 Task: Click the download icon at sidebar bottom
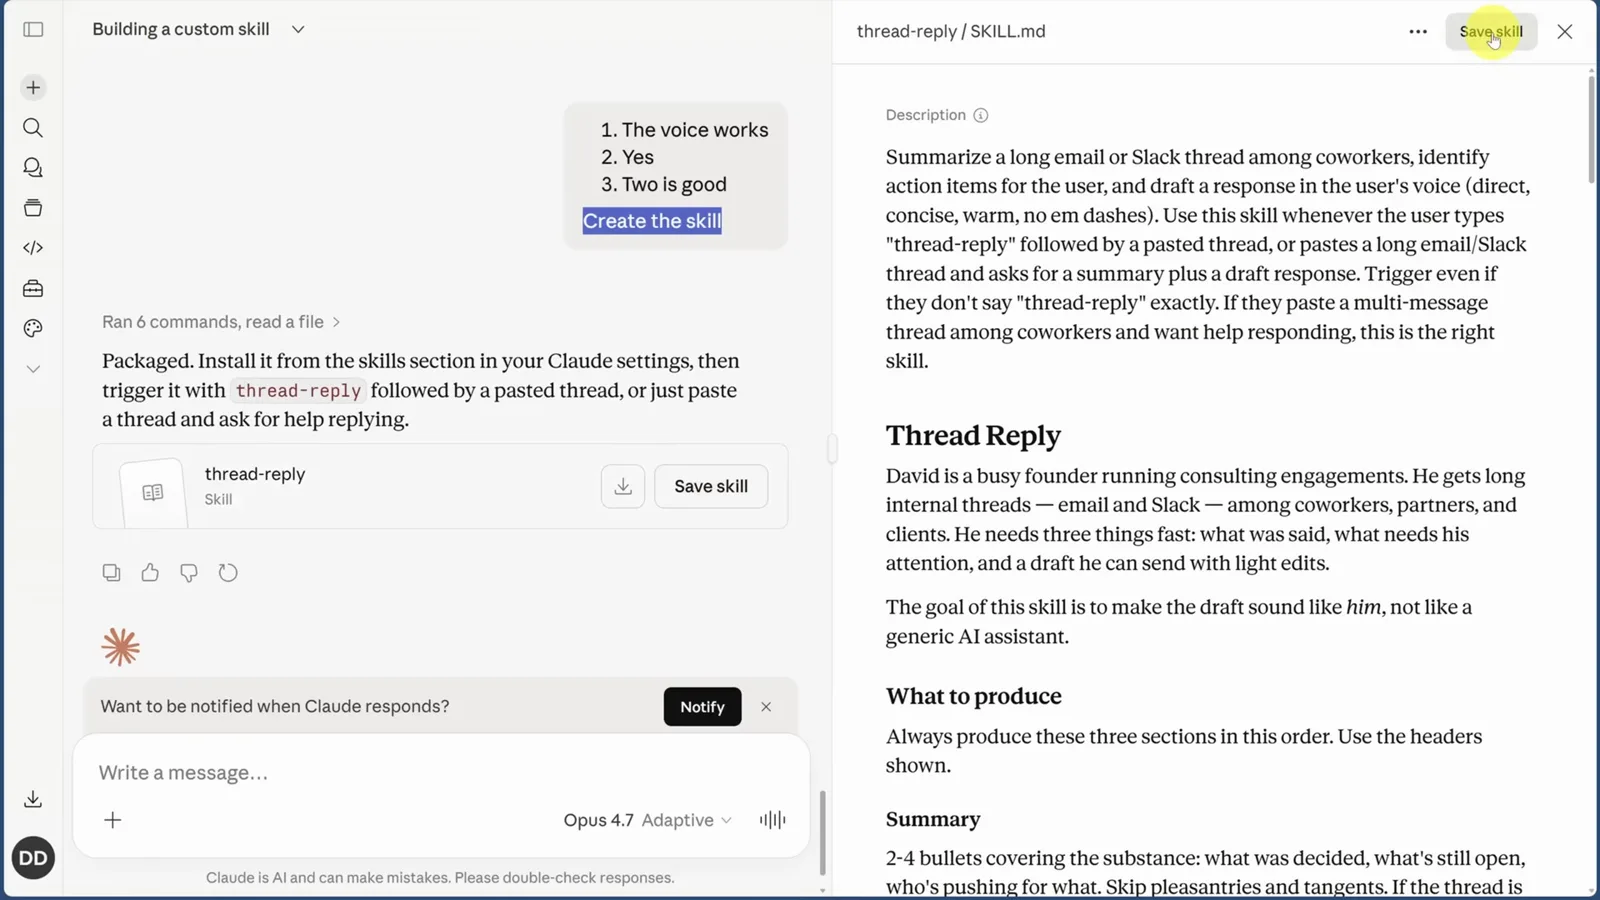click(x=33, y=799)
